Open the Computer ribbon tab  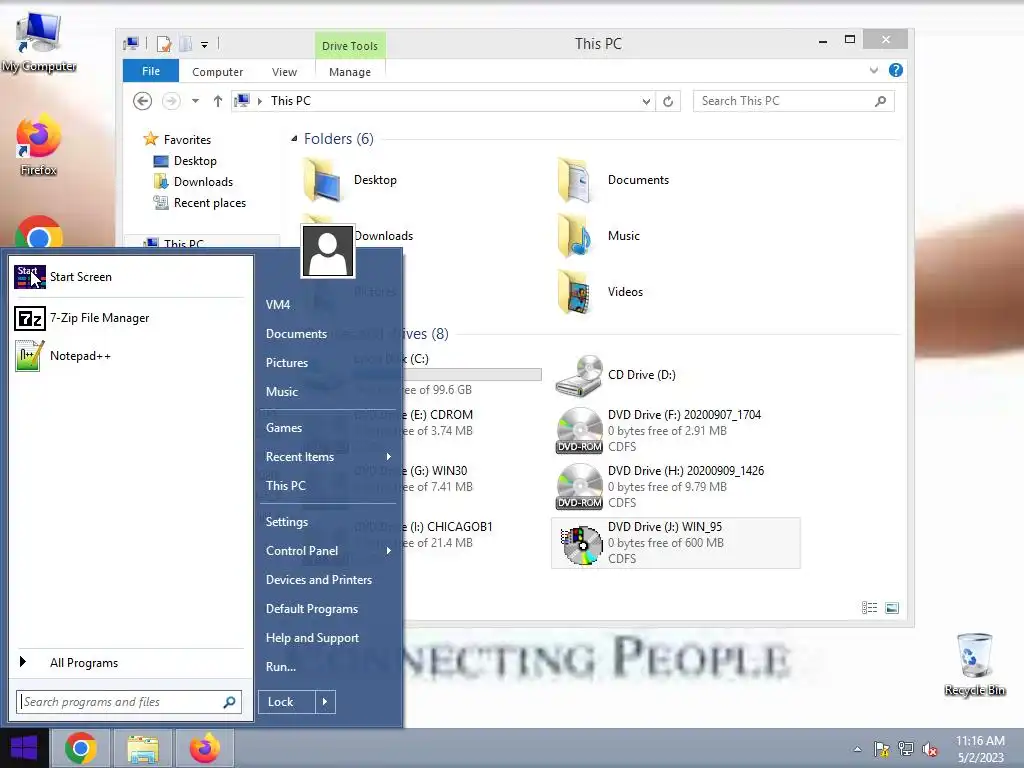click(217, 72)
